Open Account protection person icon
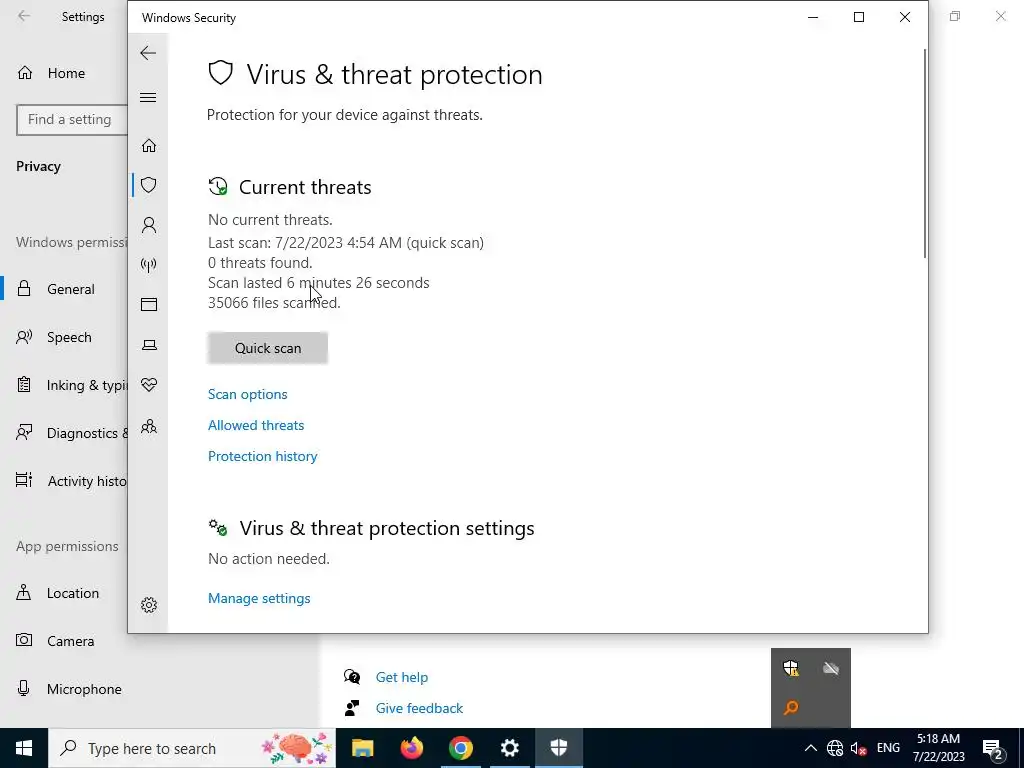 (x=149, y=225)
